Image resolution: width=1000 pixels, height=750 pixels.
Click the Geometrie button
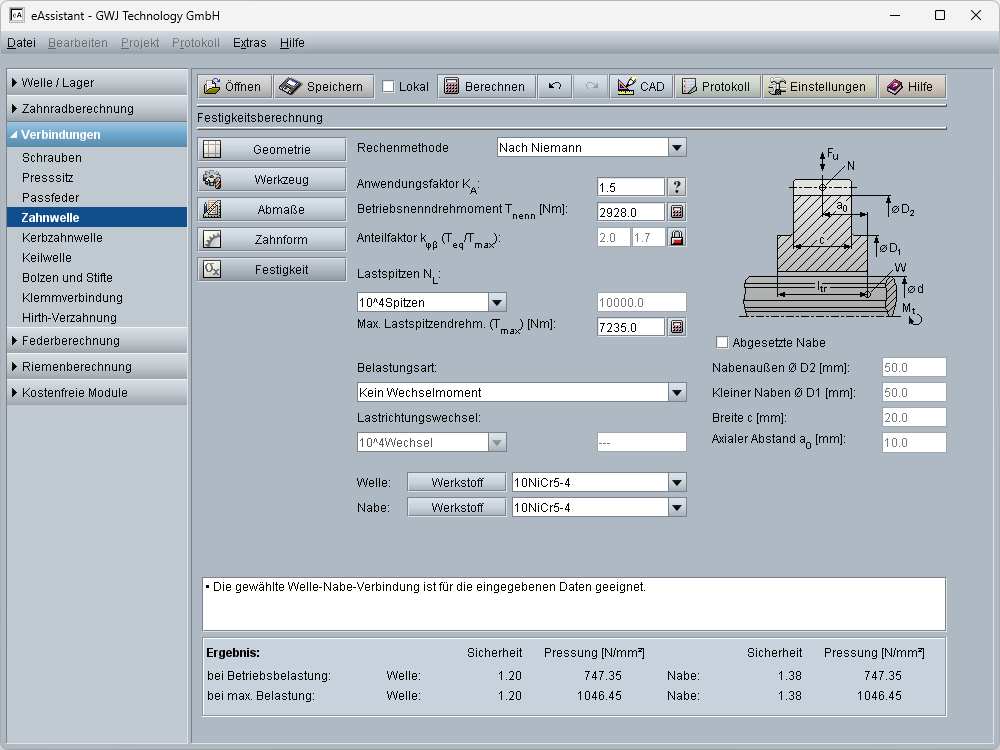(x=272, y=150)
